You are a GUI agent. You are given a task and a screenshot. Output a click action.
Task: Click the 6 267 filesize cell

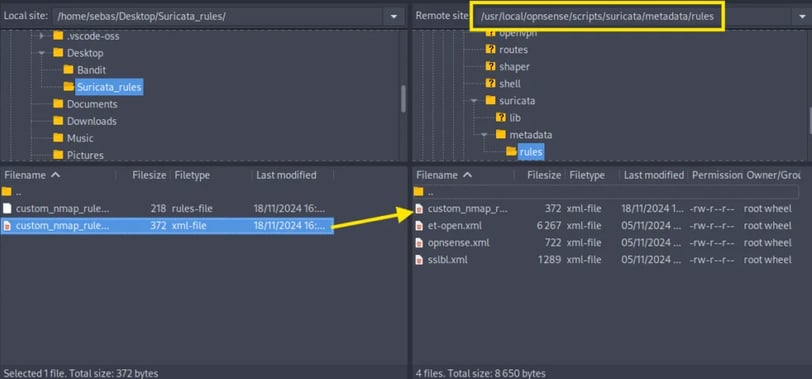click(548, 226)
